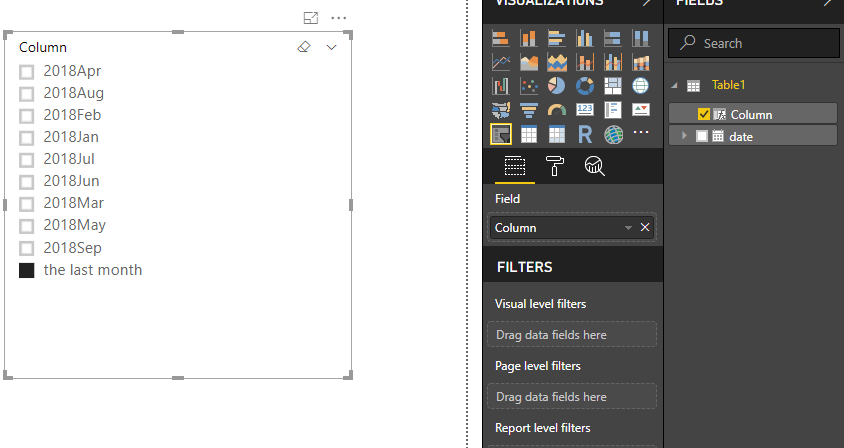Screen dimensions: 844x448
Task: Open the Column field well dropdown
Action: (628, 228)
